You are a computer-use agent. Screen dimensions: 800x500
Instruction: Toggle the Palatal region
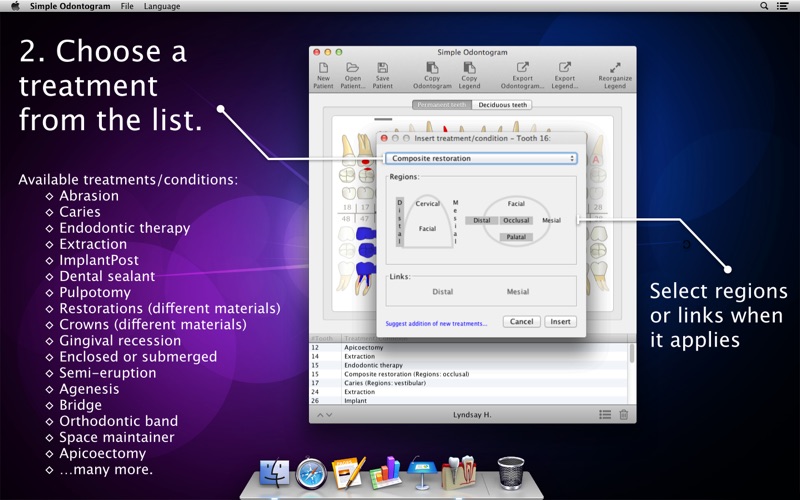click(x=516, y=237)
